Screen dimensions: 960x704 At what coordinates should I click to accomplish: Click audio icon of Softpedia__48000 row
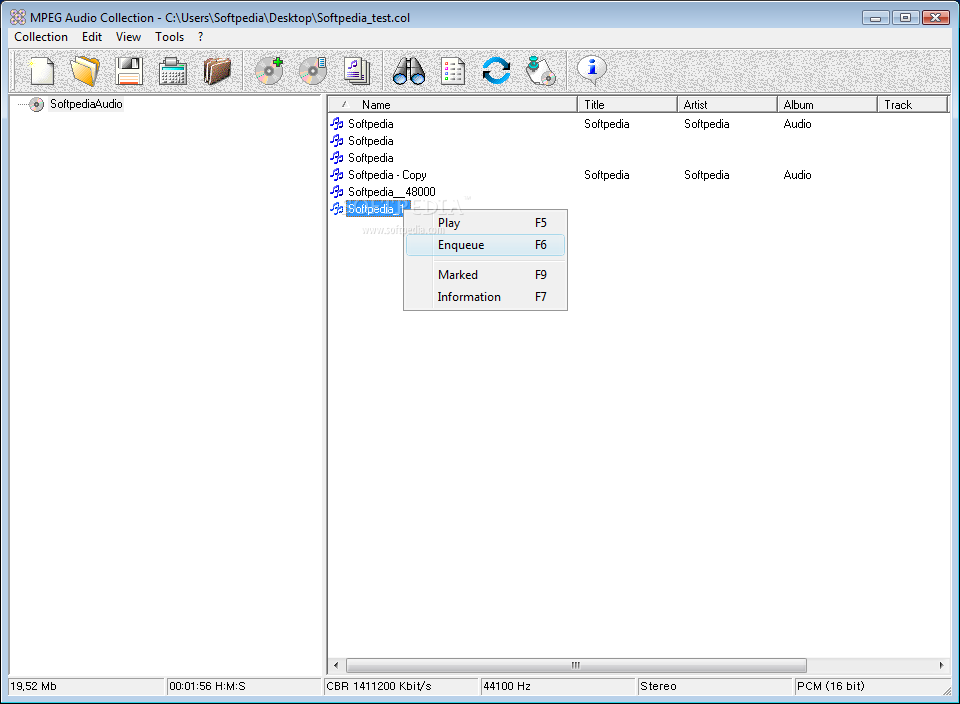click(x=337, y=192)
